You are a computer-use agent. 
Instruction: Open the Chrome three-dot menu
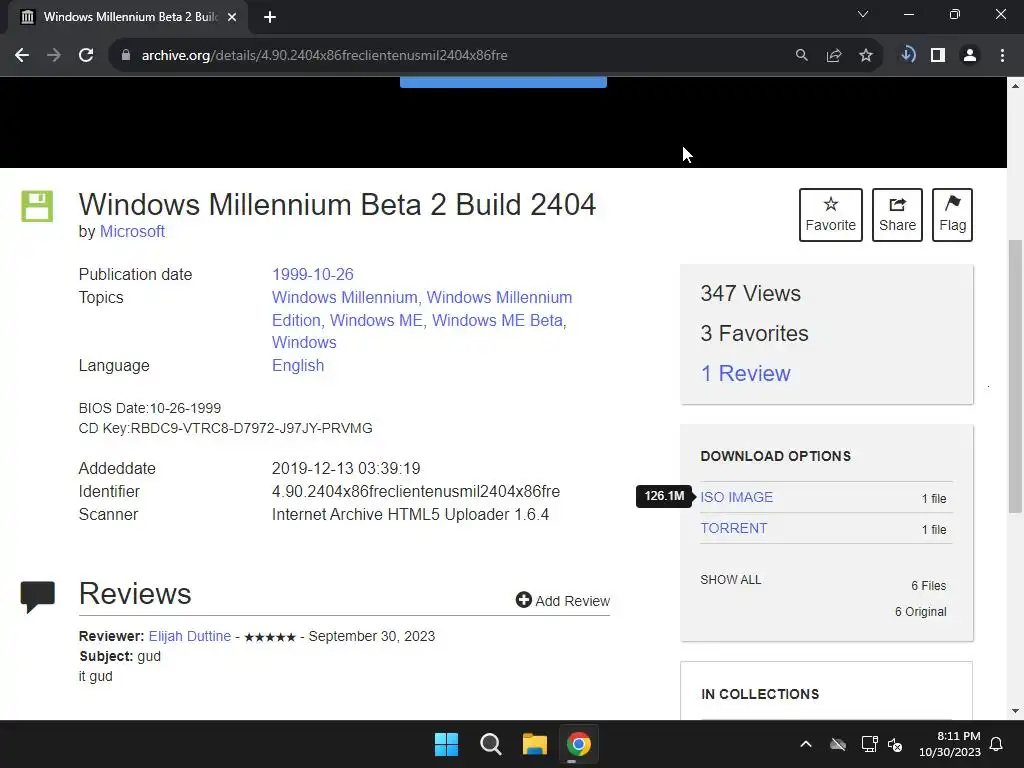[x=1002, y=56]
